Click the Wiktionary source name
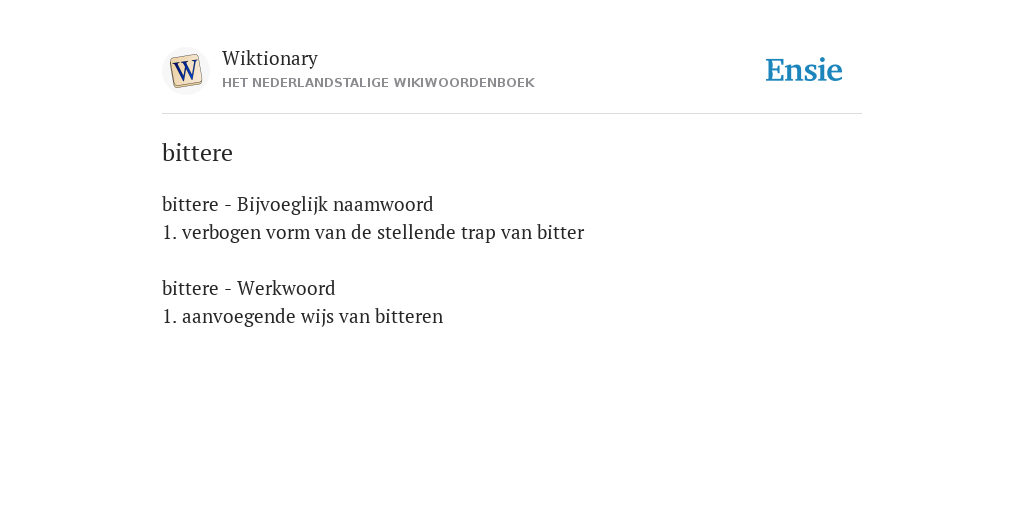1024x512 pixels. pos(270,58)
